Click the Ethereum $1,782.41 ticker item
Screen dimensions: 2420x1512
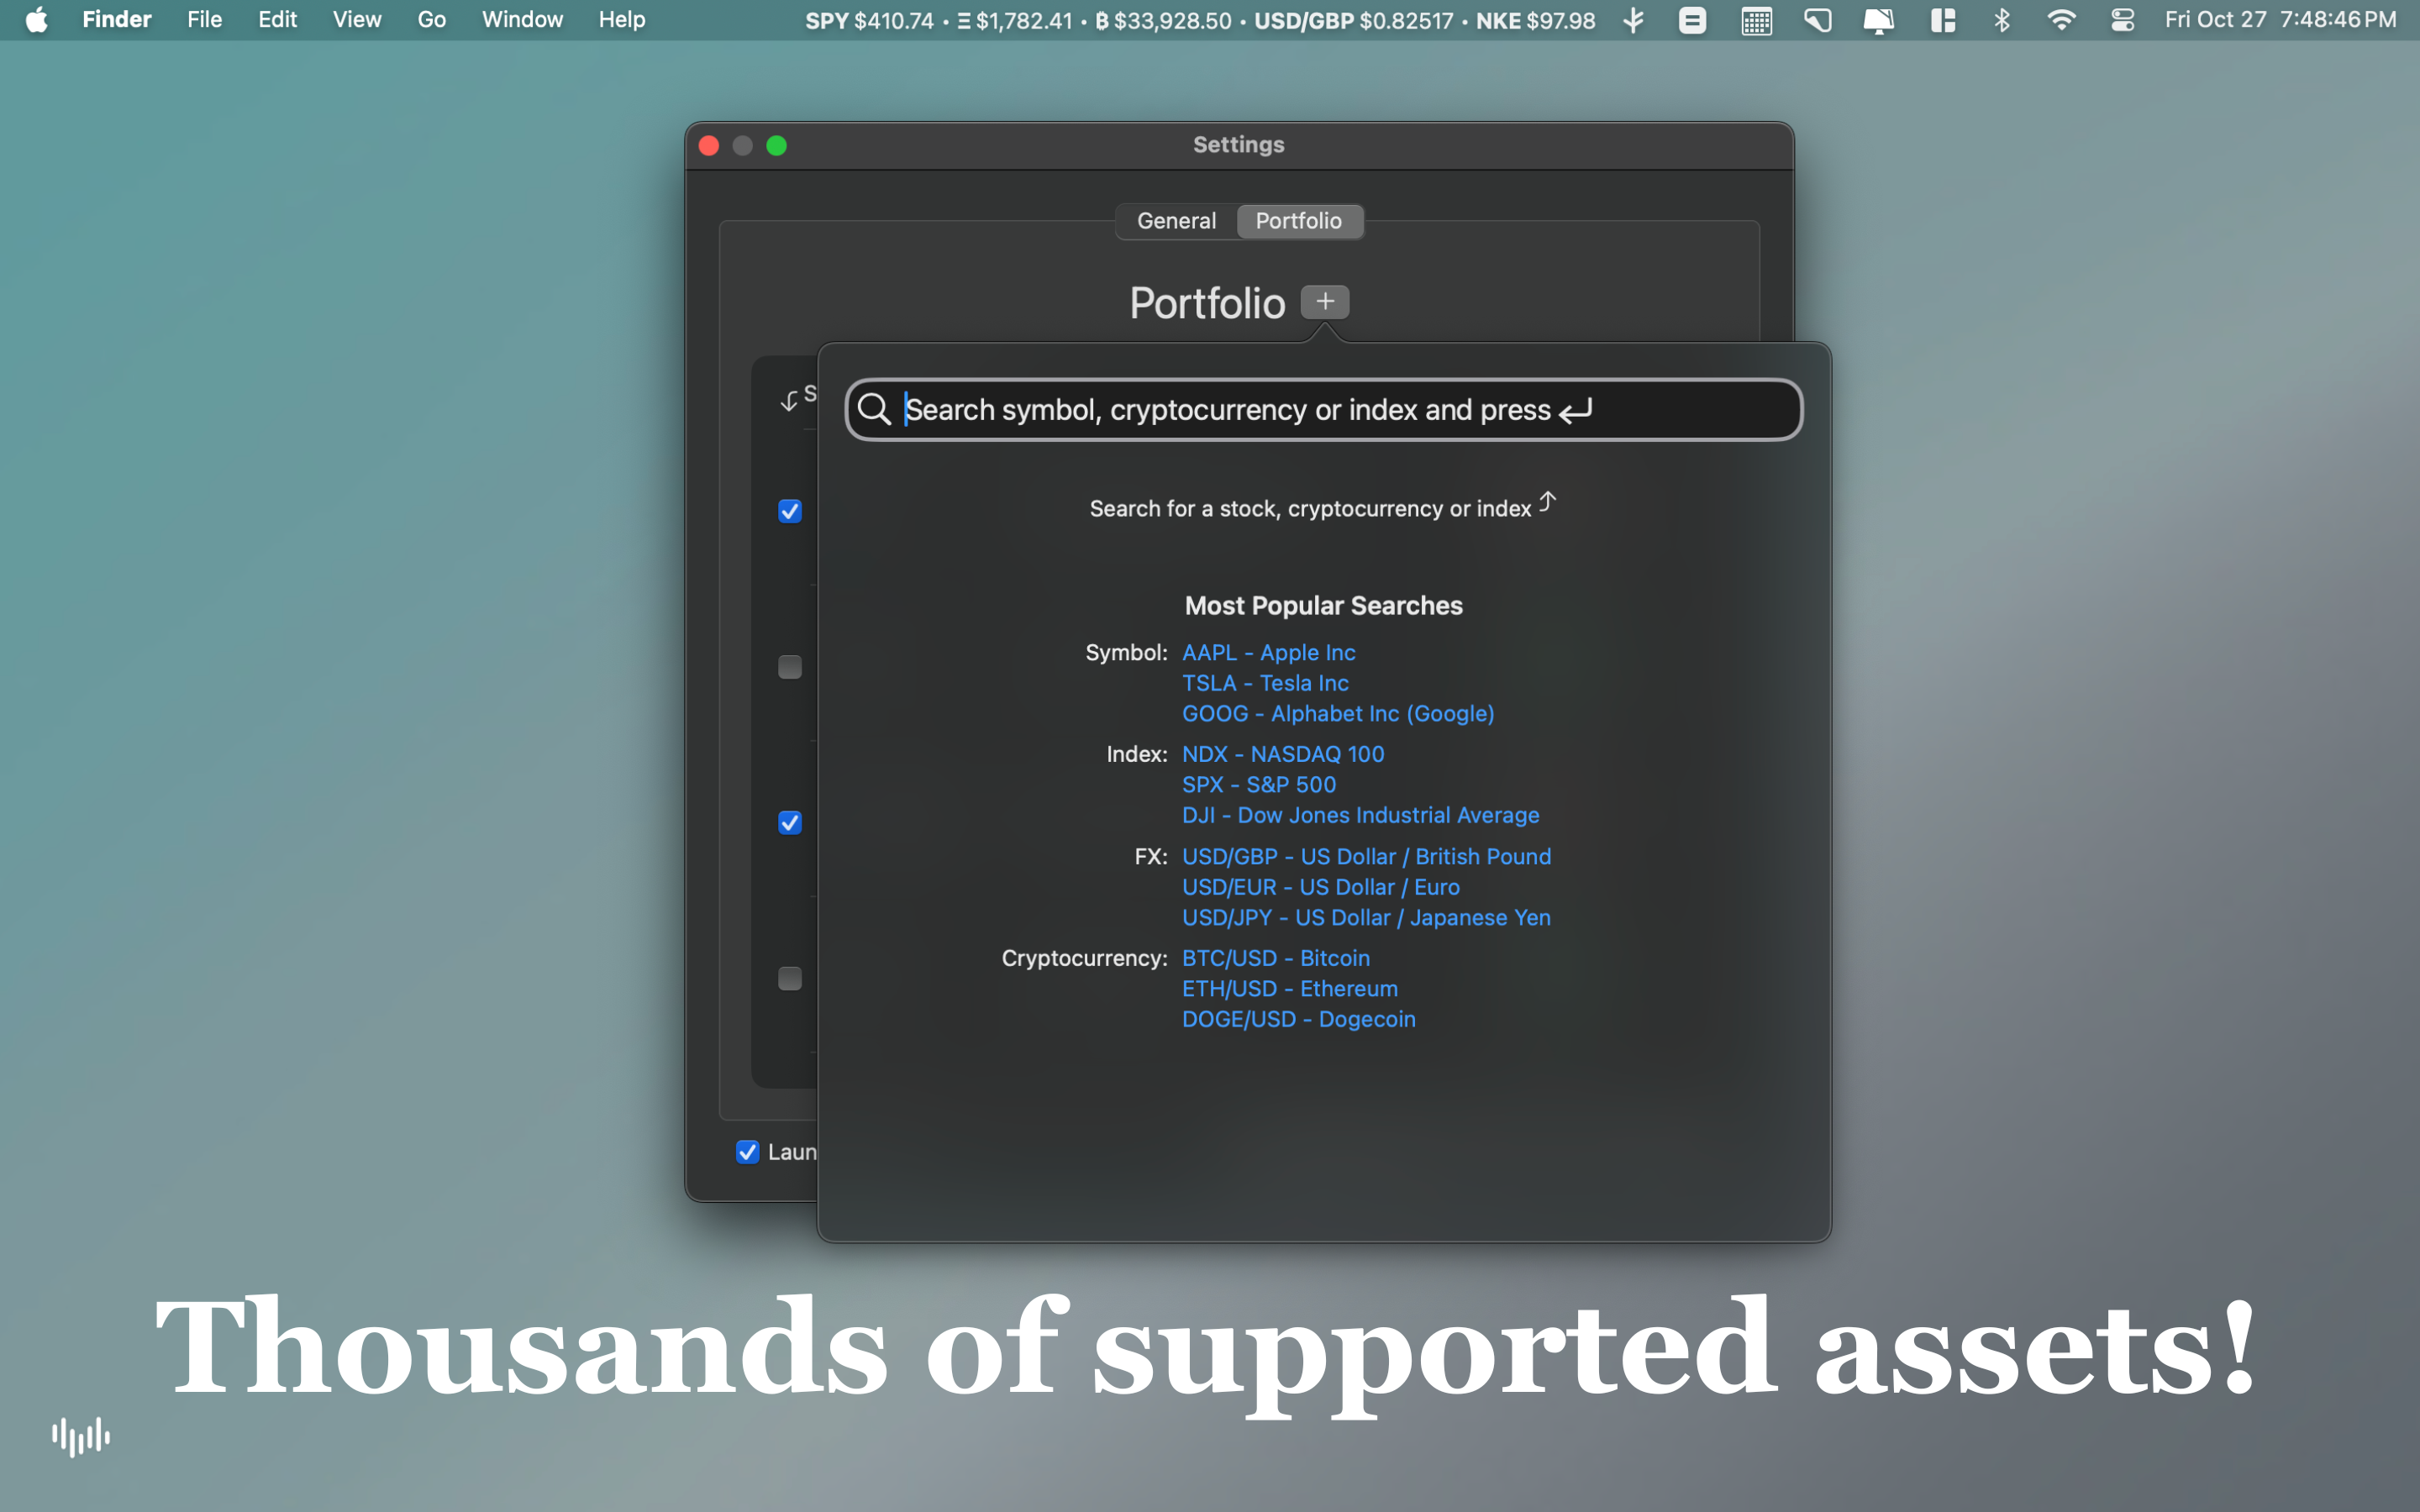point(1014,20)
